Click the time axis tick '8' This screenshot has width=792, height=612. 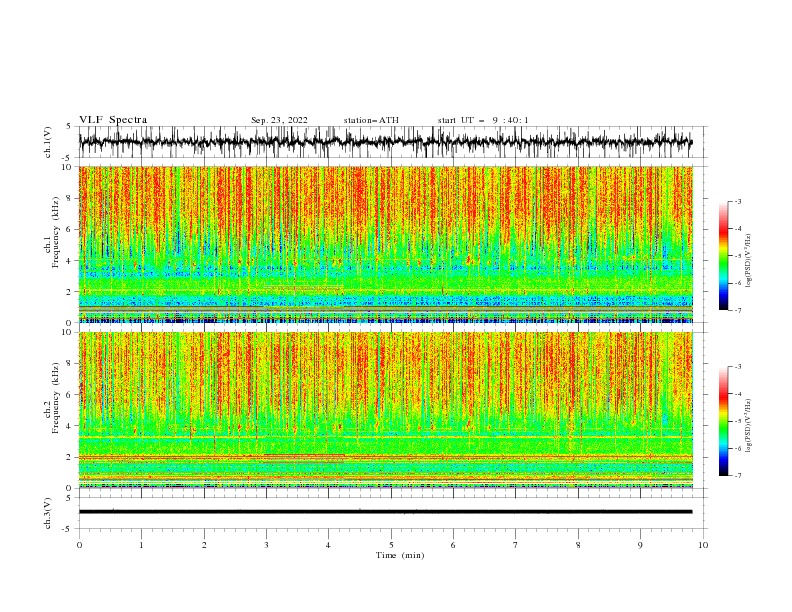click(578, 545)
